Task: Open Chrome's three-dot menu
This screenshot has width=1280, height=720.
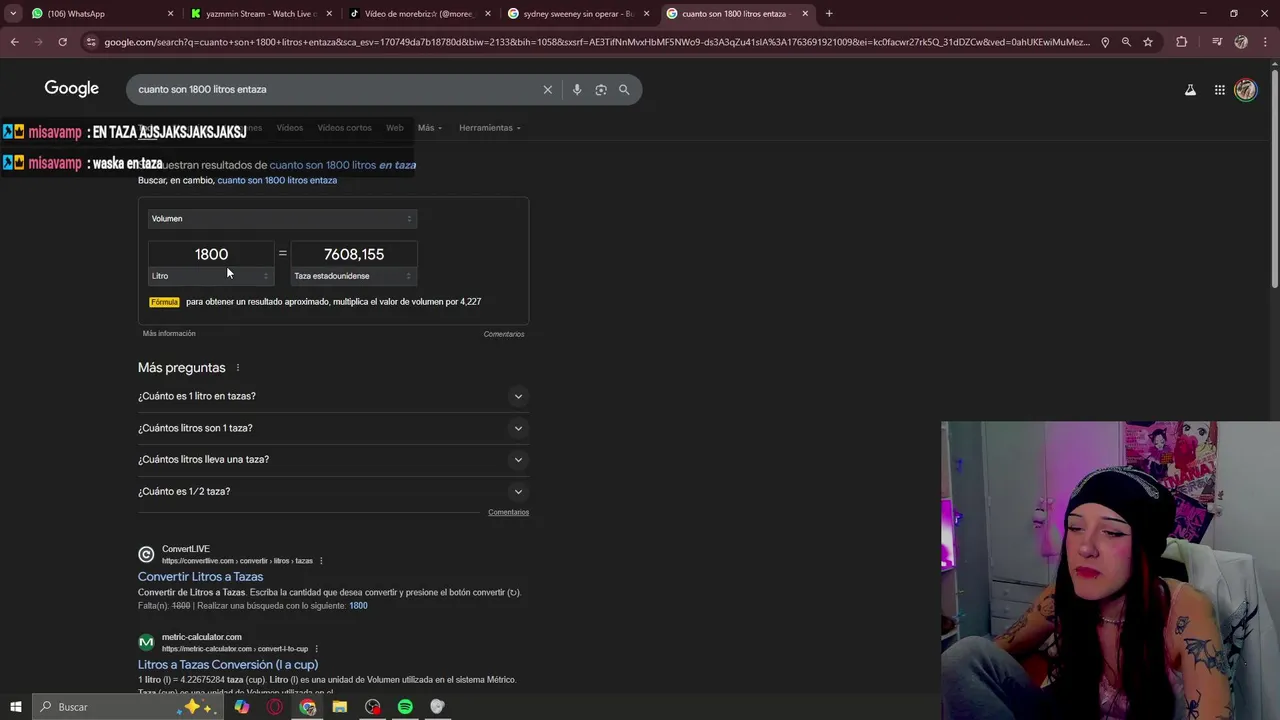Action: [x=1265, y=42]
